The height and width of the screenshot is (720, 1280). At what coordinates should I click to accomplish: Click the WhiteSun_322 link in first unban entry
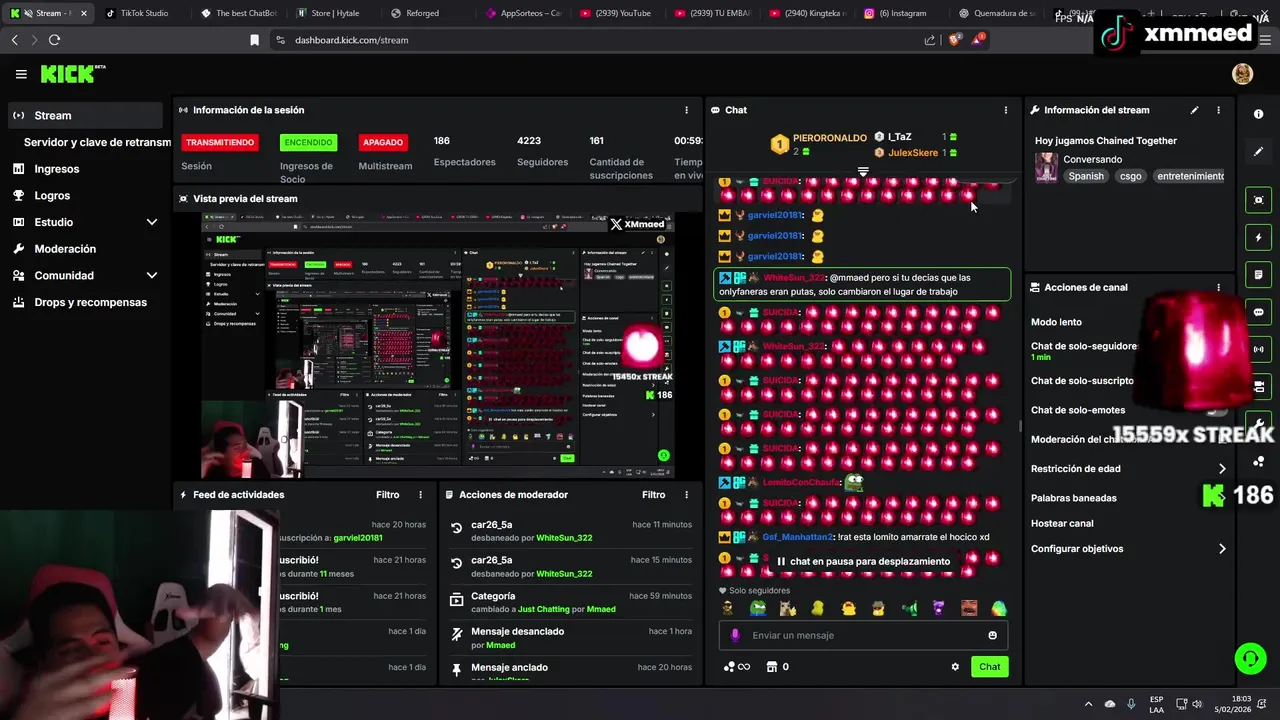[564, 538]
